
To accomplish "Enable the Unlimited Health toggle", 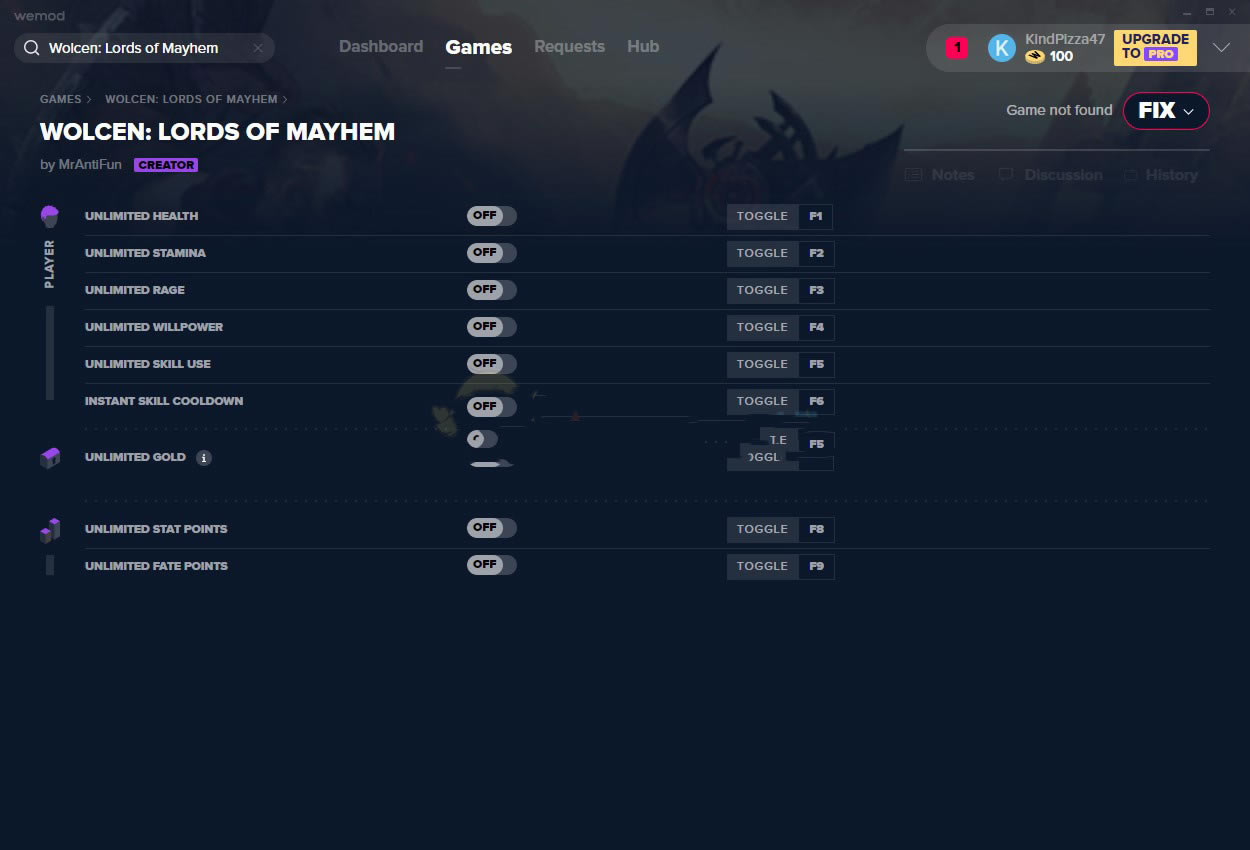I will pyautogui.click(x=491, y=216).
